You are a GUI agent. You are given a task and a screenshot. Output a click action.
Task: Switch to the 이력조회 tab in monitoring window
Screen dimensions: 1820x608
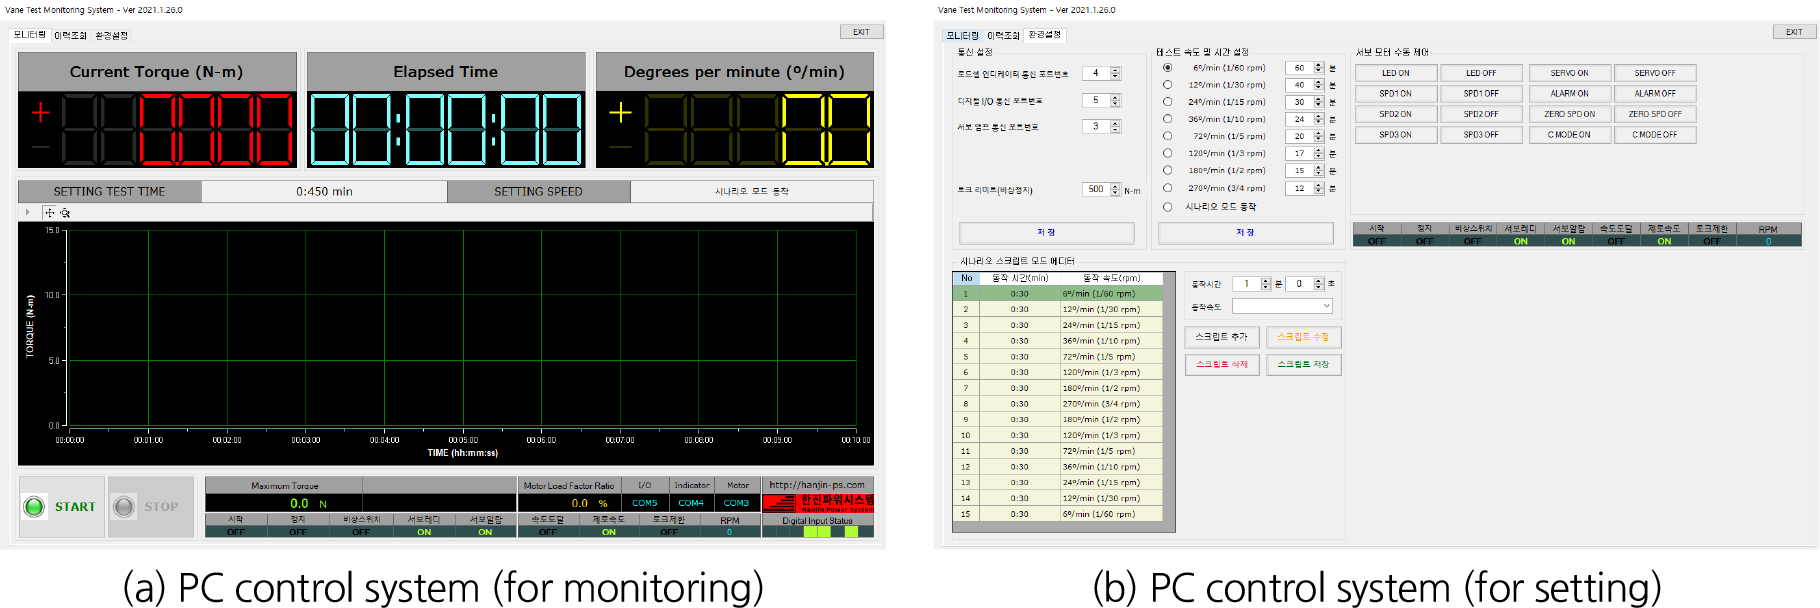coord(70,35)
